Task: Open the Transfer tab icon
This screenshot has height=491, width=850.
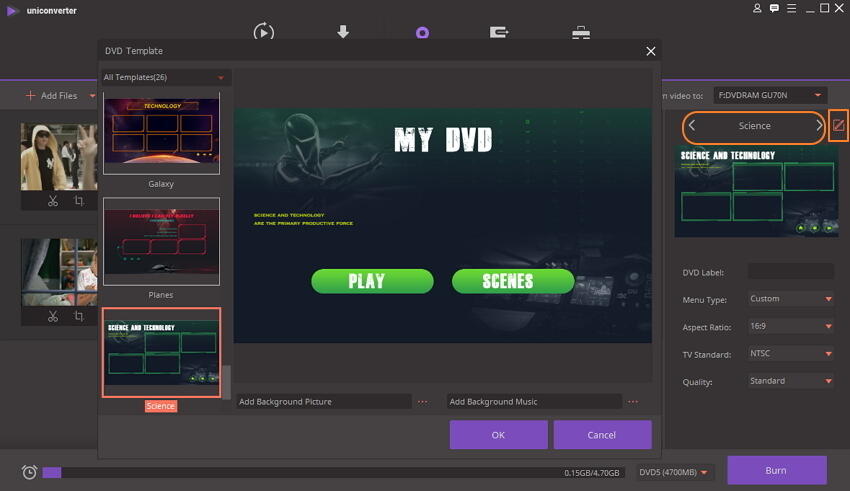Action: (499, 33)
